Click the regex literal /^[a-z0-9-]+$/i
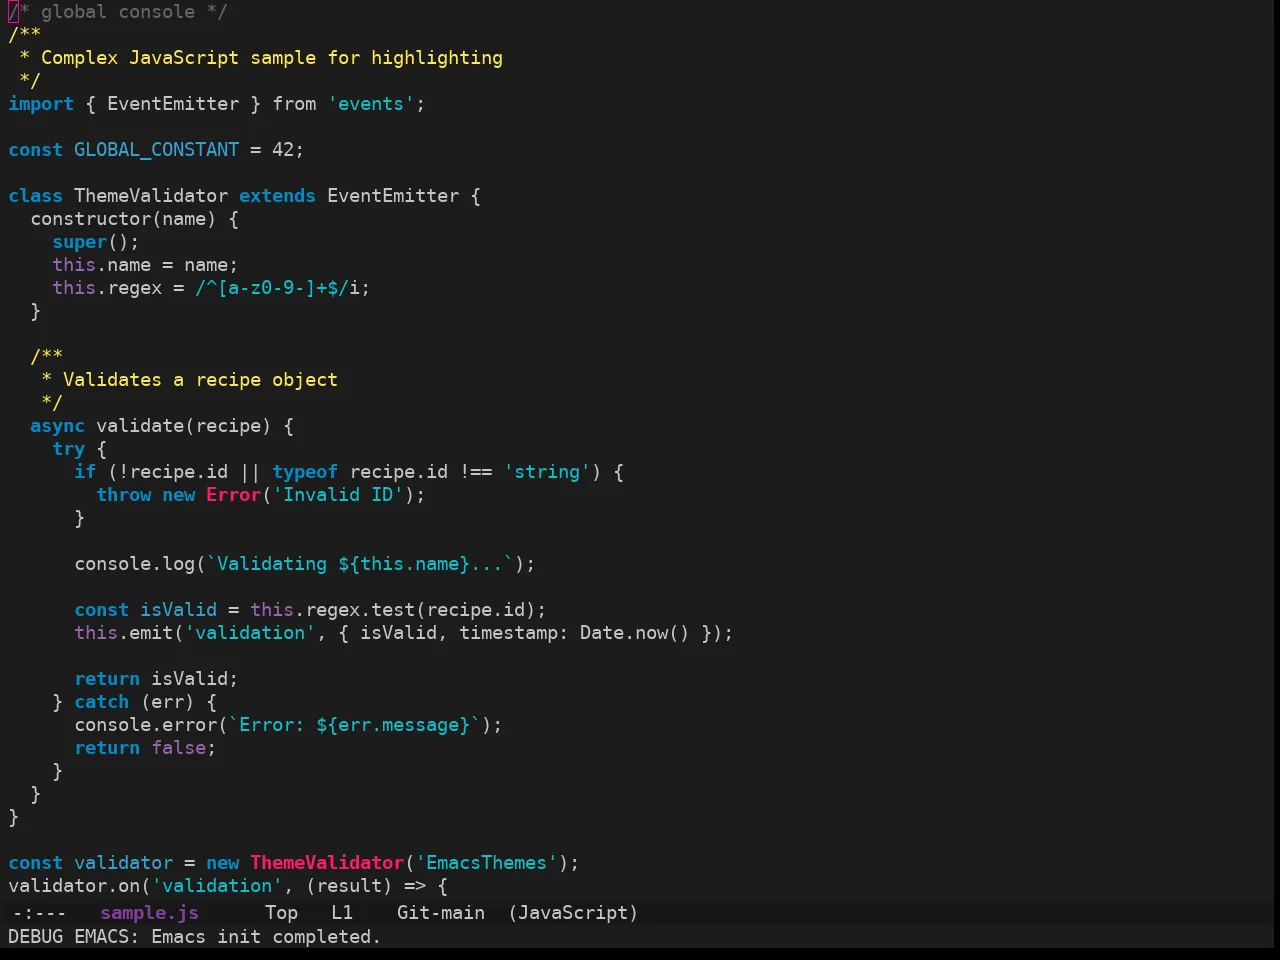Image resolution: width=1280 pixels, height=960 pixels. click(x=277, y=288)
